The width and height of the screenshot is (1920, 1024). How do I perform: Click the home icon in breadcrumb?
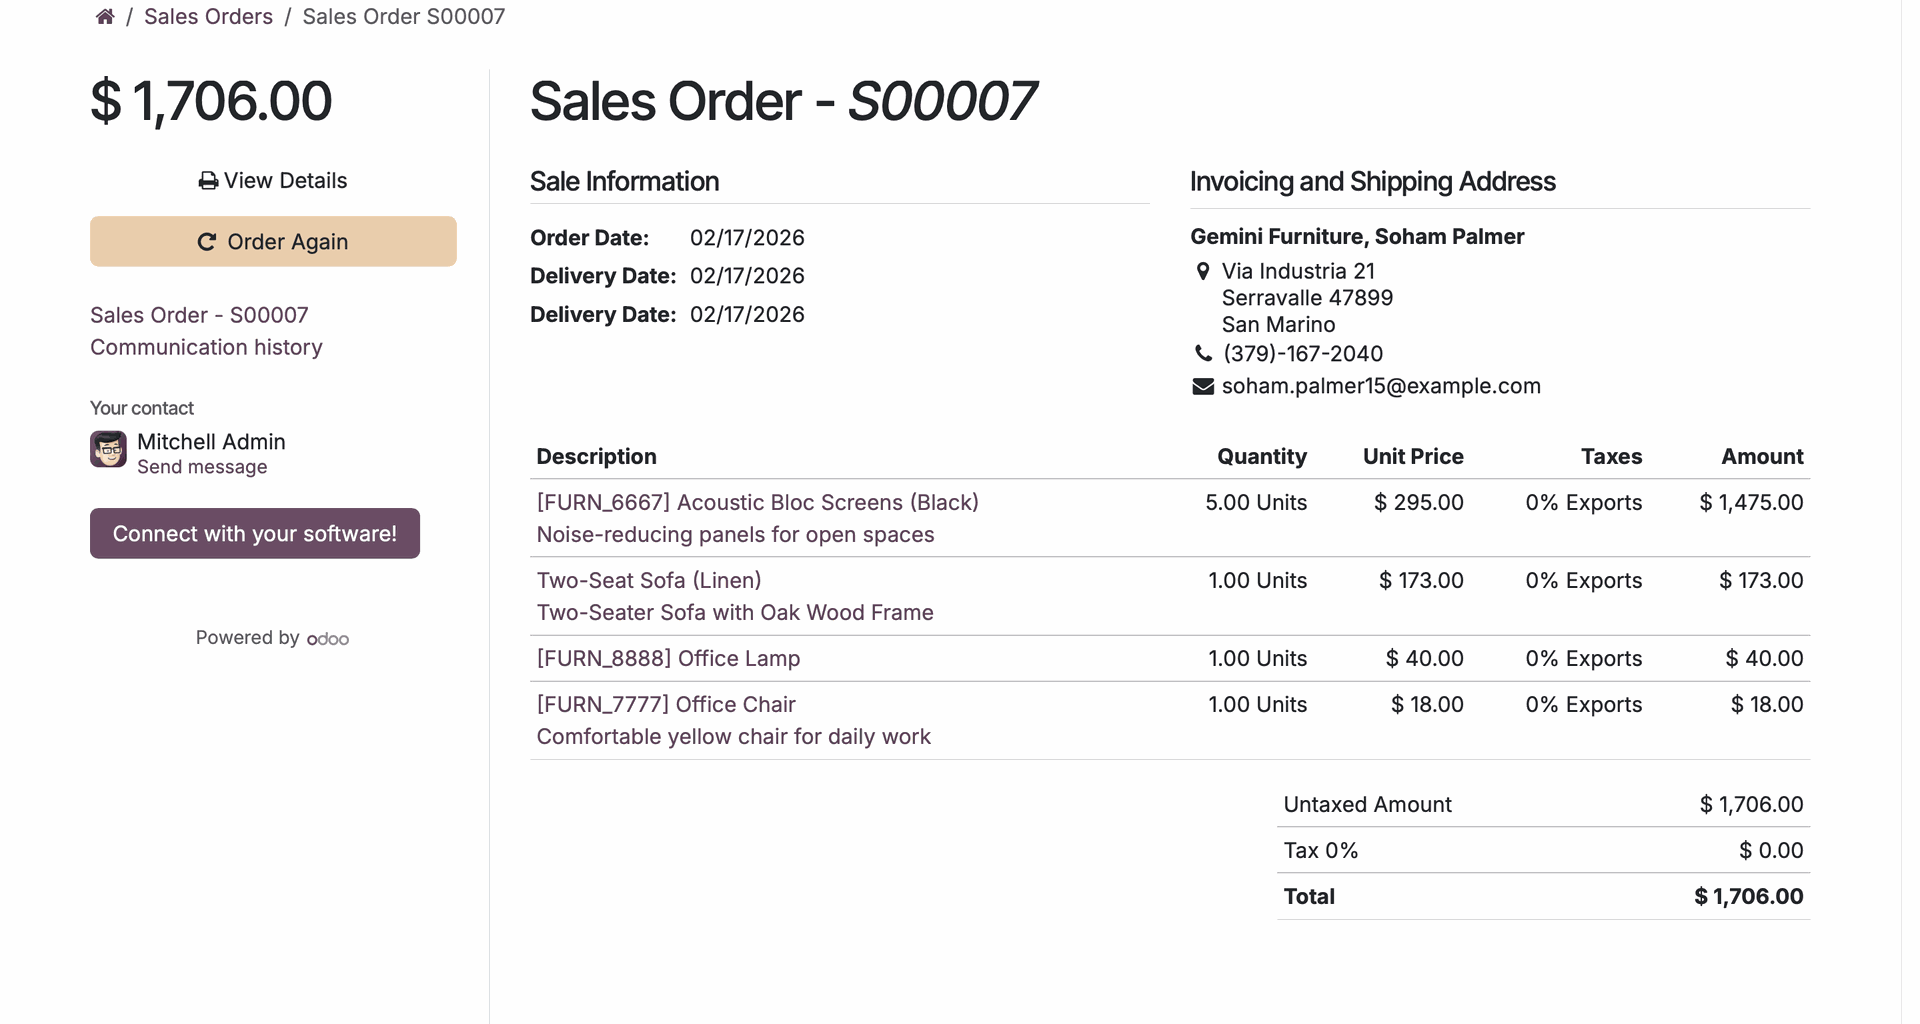(105, 17)
